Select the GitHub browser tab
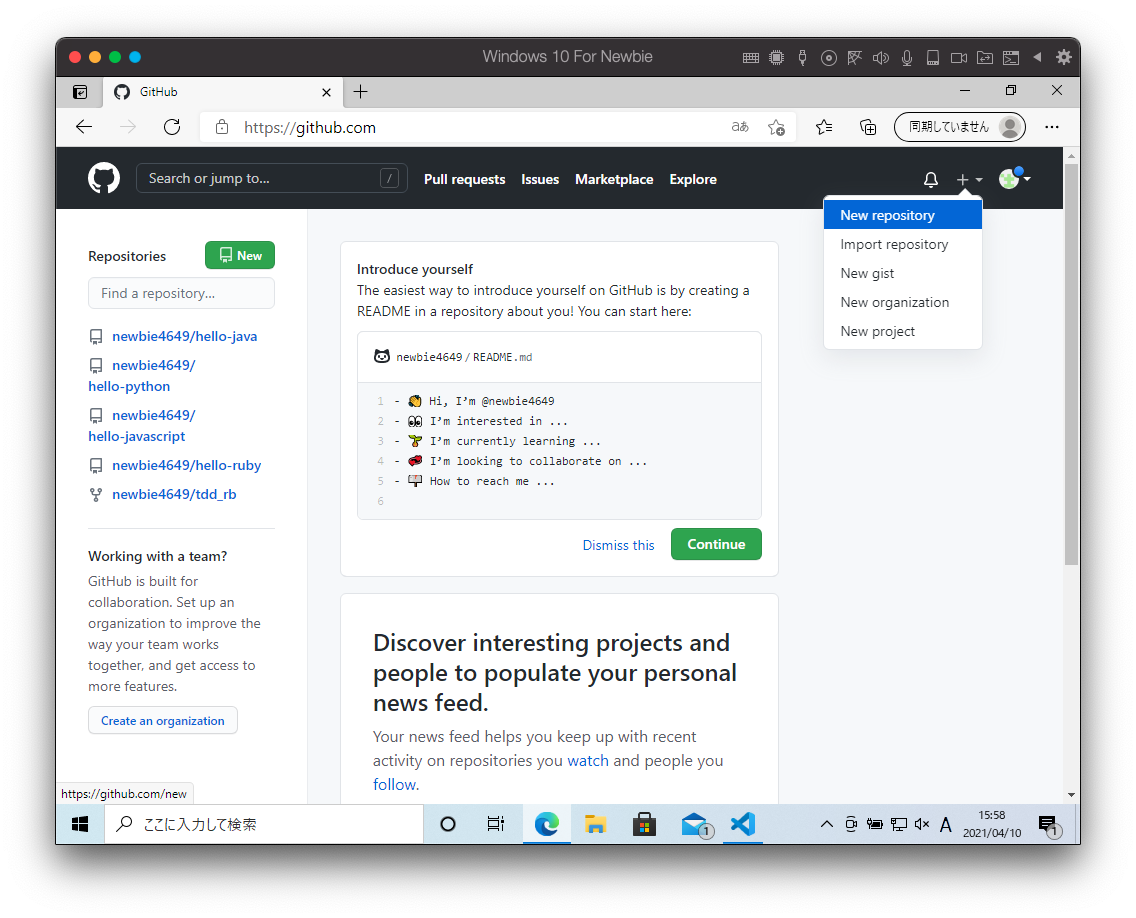 click(222, 92)
